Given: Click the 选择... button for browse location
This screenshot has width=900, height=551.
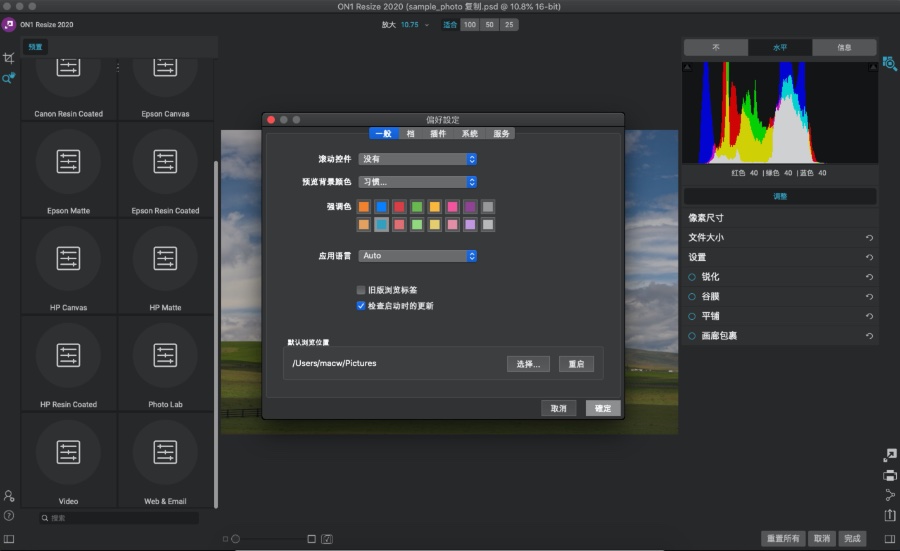Looking at the screenshot, I should pos(528,364).
